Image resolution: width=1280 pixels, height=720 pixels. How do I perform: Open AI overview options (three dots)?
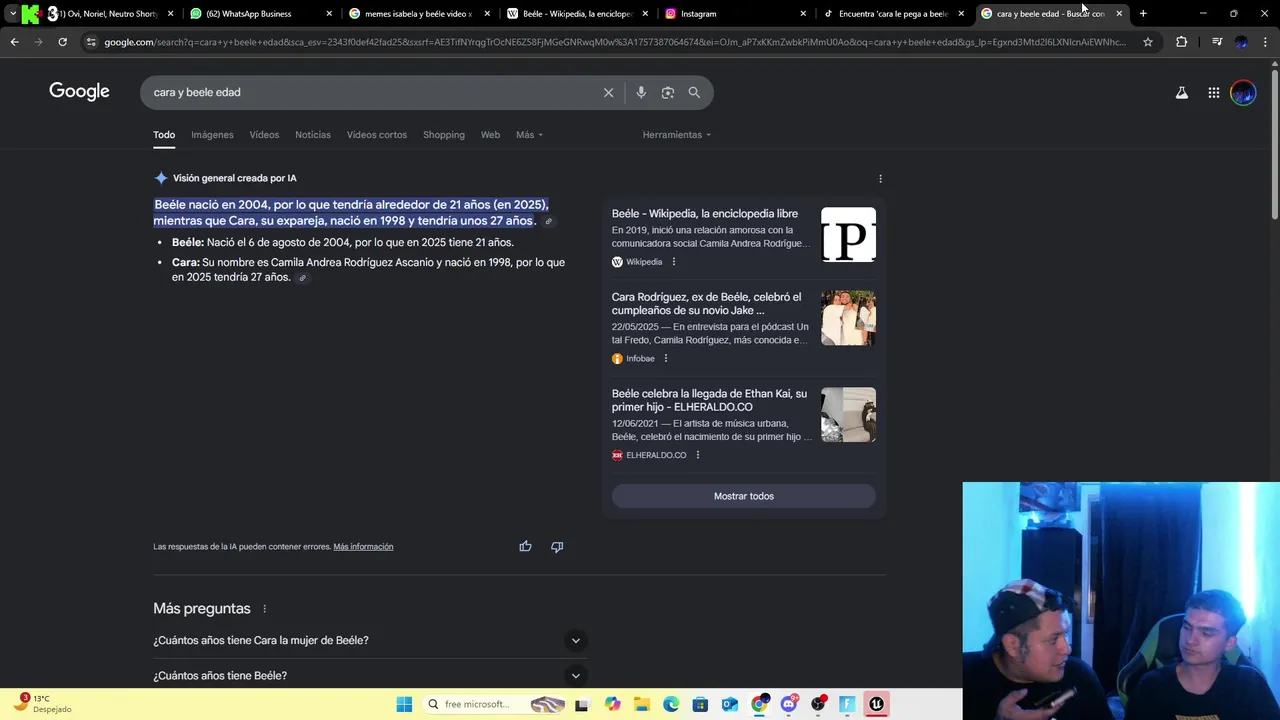880,178
